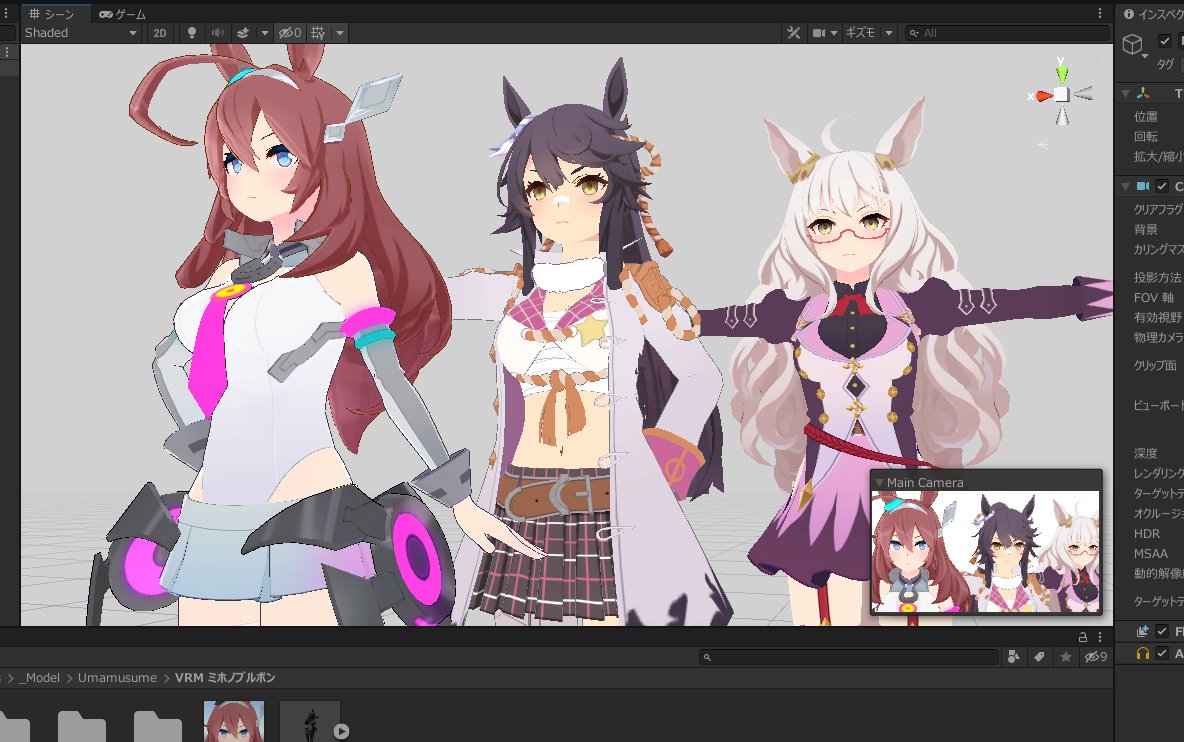Toggle ギズモ (Gizmos) button

pyautogui.click(x=861, y=32)
